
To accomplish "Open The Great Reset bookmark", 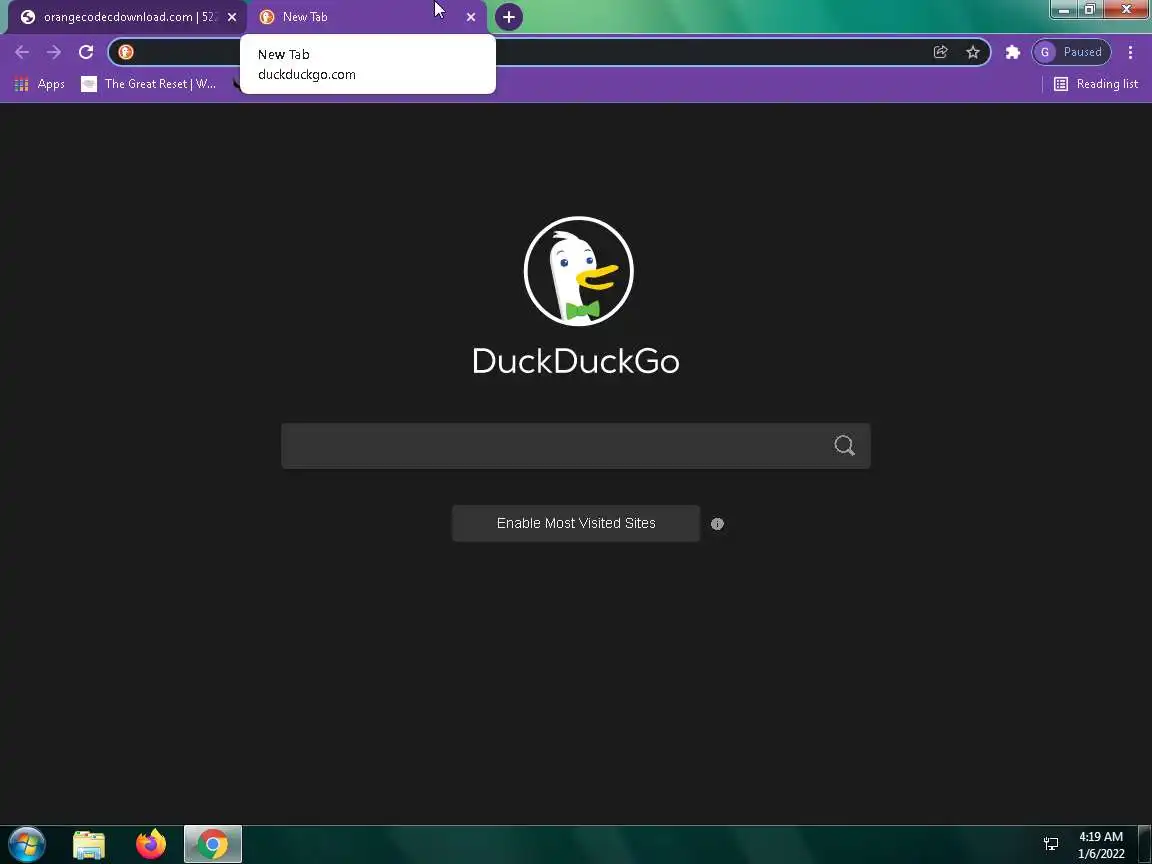I will pos(148,84).
